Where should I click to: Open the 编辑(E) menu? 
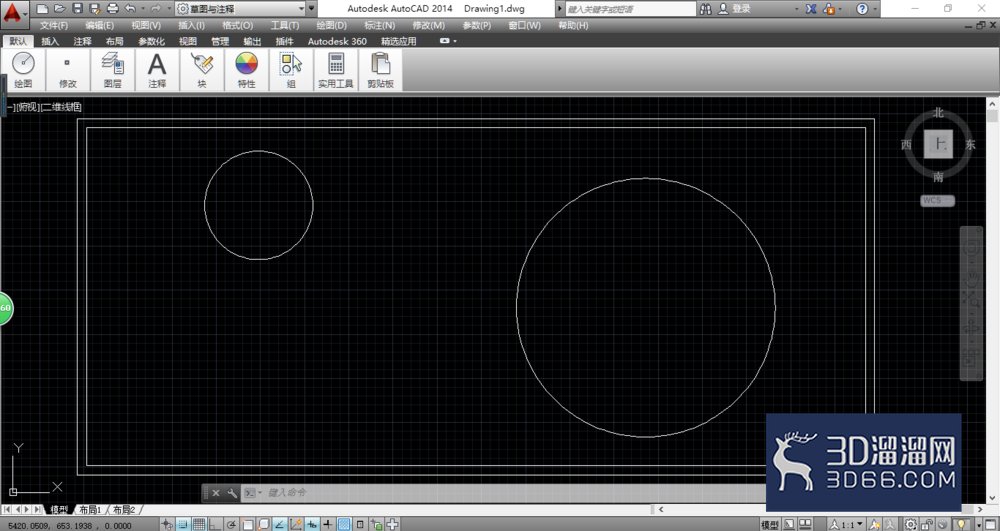click(x=99, y=25)
